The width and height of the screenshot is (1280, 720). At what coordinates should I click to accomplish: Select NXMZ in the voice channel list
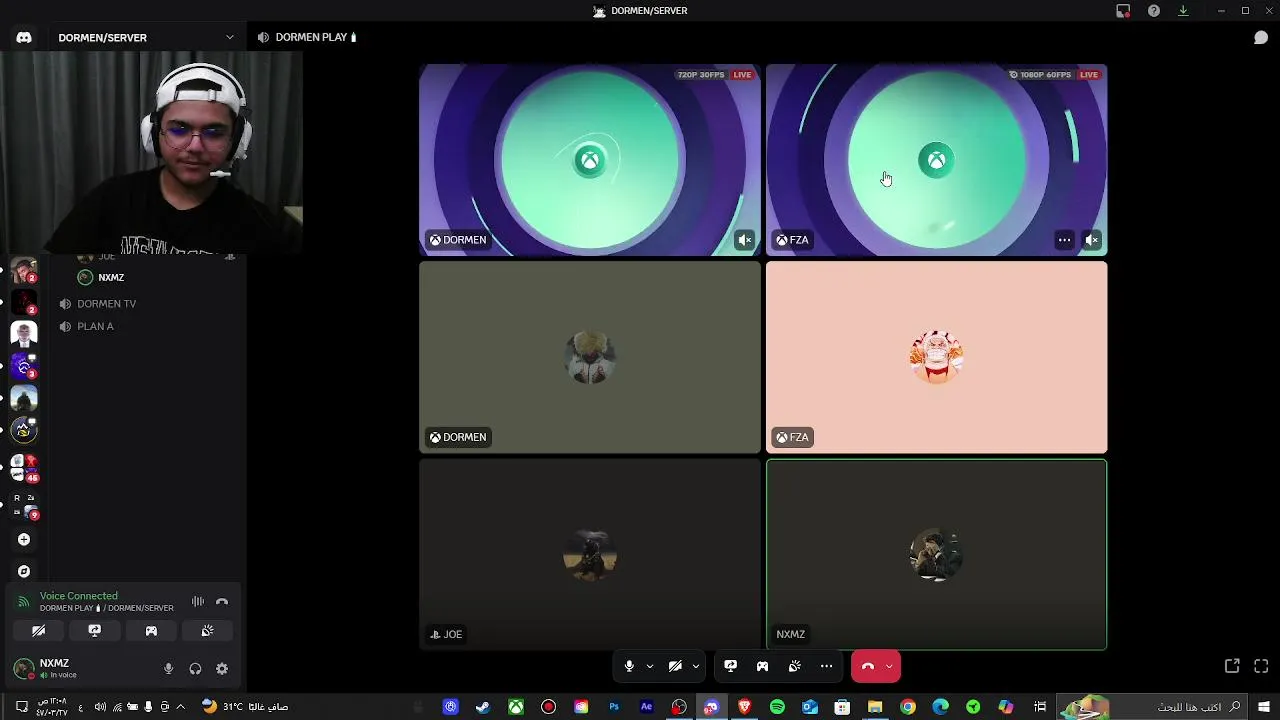point(111,278)
